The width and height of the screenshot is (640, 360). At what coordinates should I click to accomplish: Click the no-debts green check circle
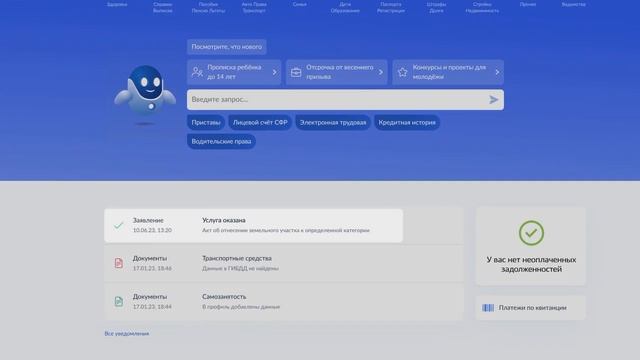[x=531, y=233]
